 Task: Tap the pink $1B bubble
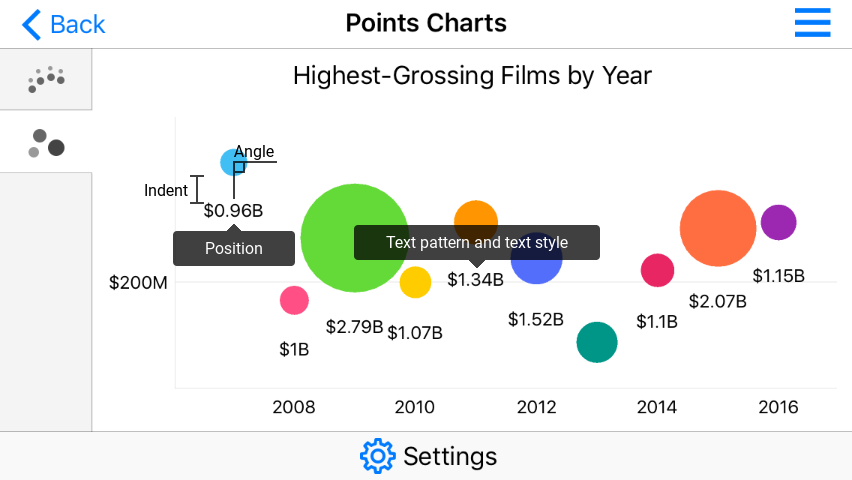pos(294,299)
